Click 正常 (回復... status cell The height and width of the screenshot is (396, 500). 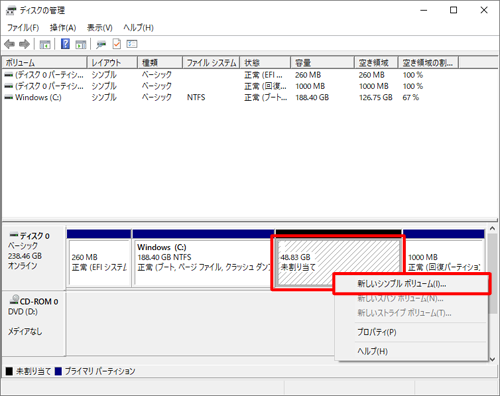(265, 86)
